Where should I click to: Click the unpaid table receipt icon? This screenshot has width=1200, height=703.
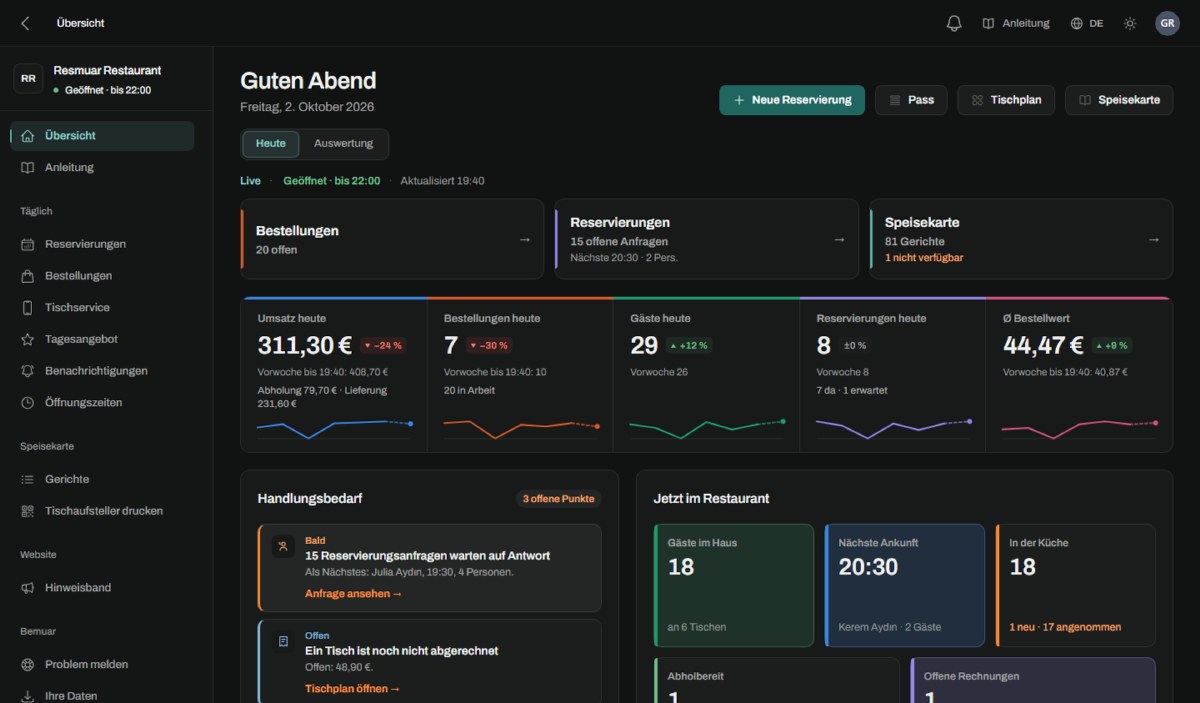point(283,642)
